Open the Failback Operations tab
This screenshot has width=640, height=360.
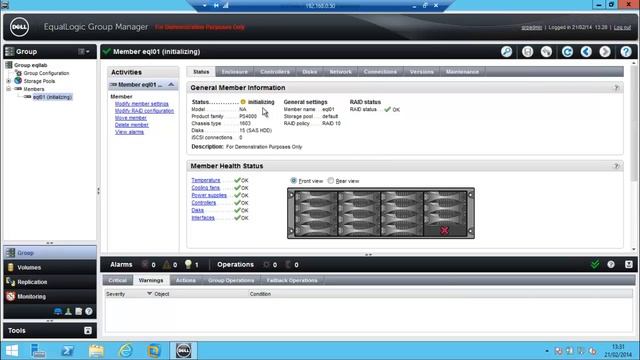(292, 280)
